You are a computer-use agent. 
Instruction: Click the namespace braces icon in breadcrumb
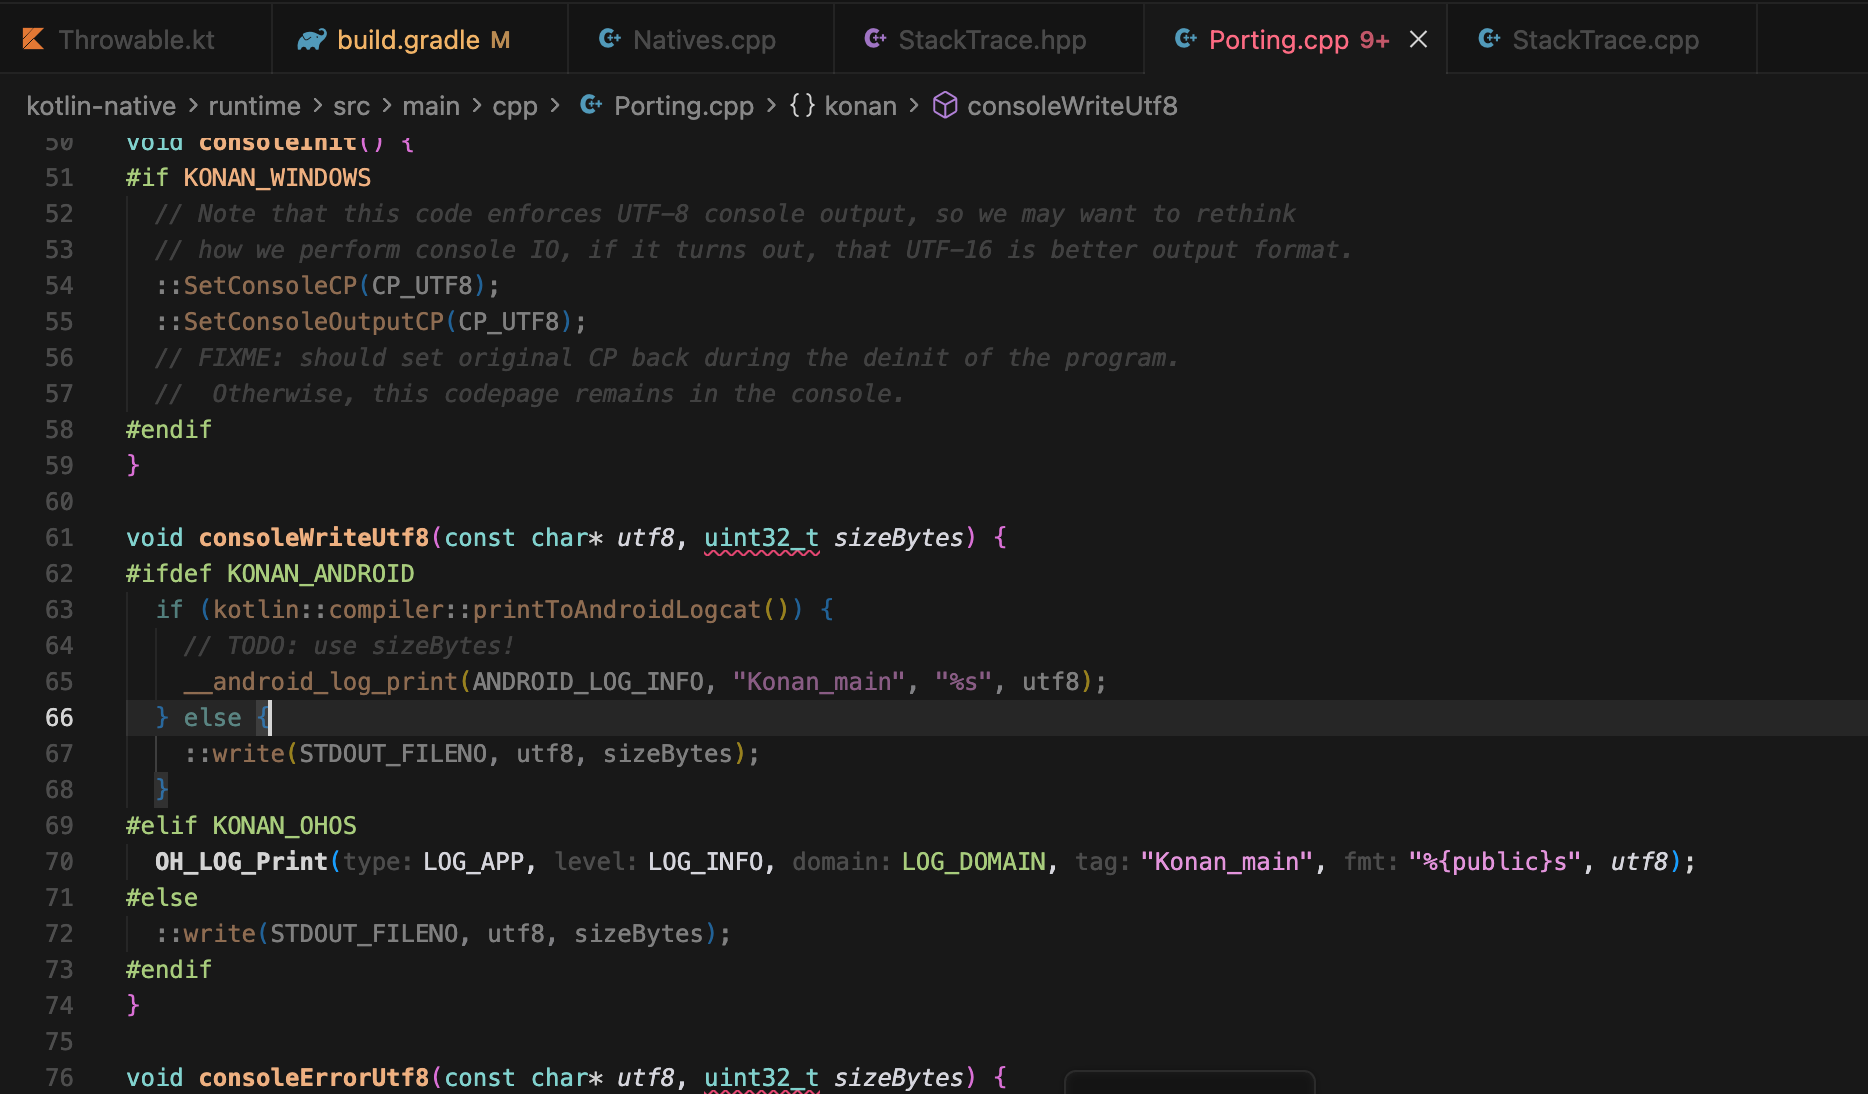pos(802,106)
